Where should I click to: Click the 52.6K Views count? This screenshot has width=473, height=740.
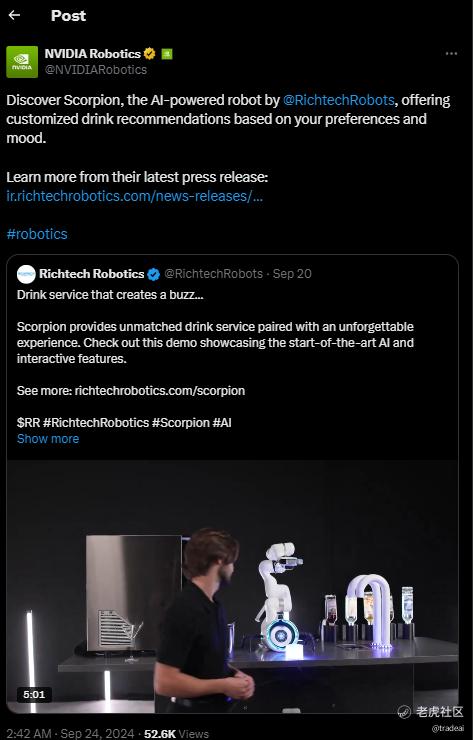point(176,733)
